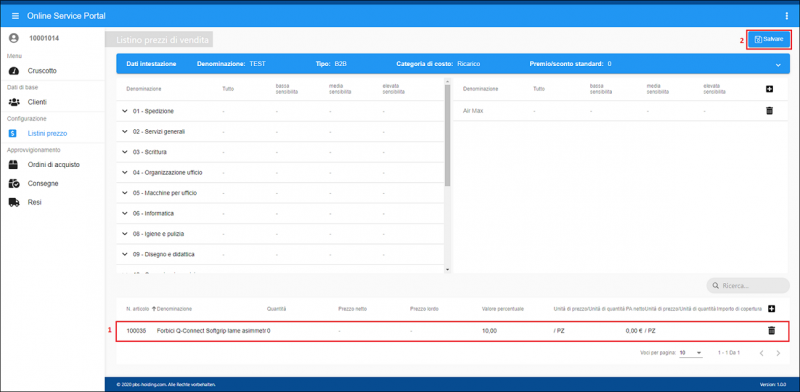The width and height of the screenshot is (800, 392).
Task: Click the 10,00 percentage value cell
Action: click(489, 331)
